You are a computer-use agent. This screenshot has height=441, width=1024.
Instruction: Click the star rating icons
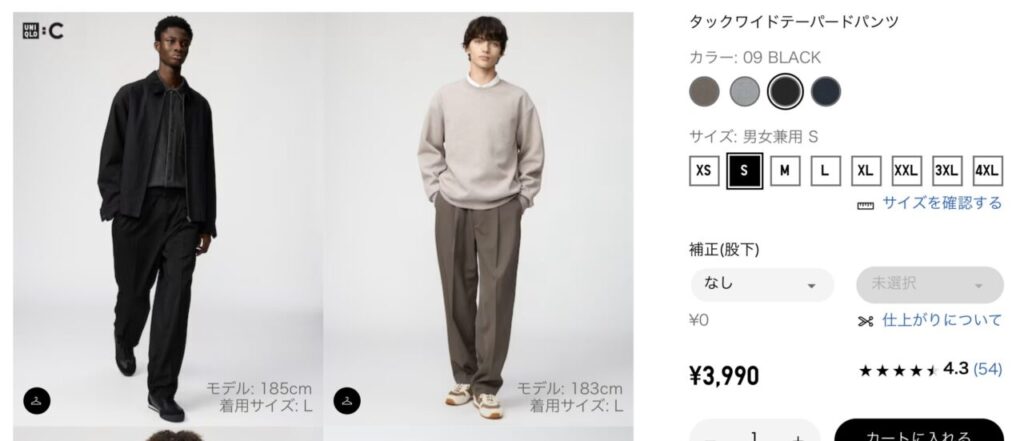tap(899, 370)
